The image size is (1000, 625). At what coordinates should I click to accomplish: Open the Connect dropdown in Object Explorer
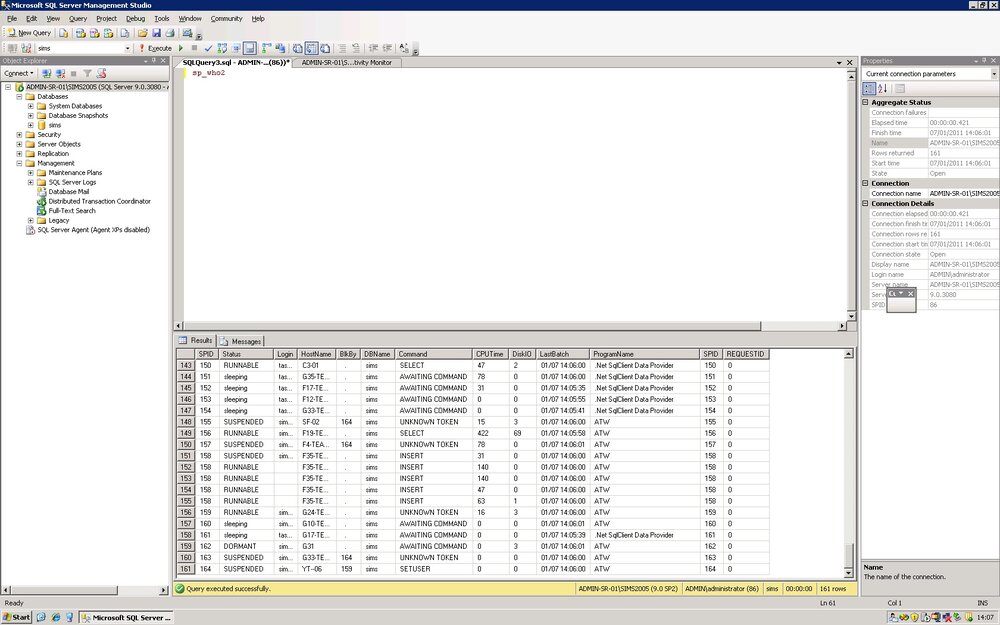point(18,73)
